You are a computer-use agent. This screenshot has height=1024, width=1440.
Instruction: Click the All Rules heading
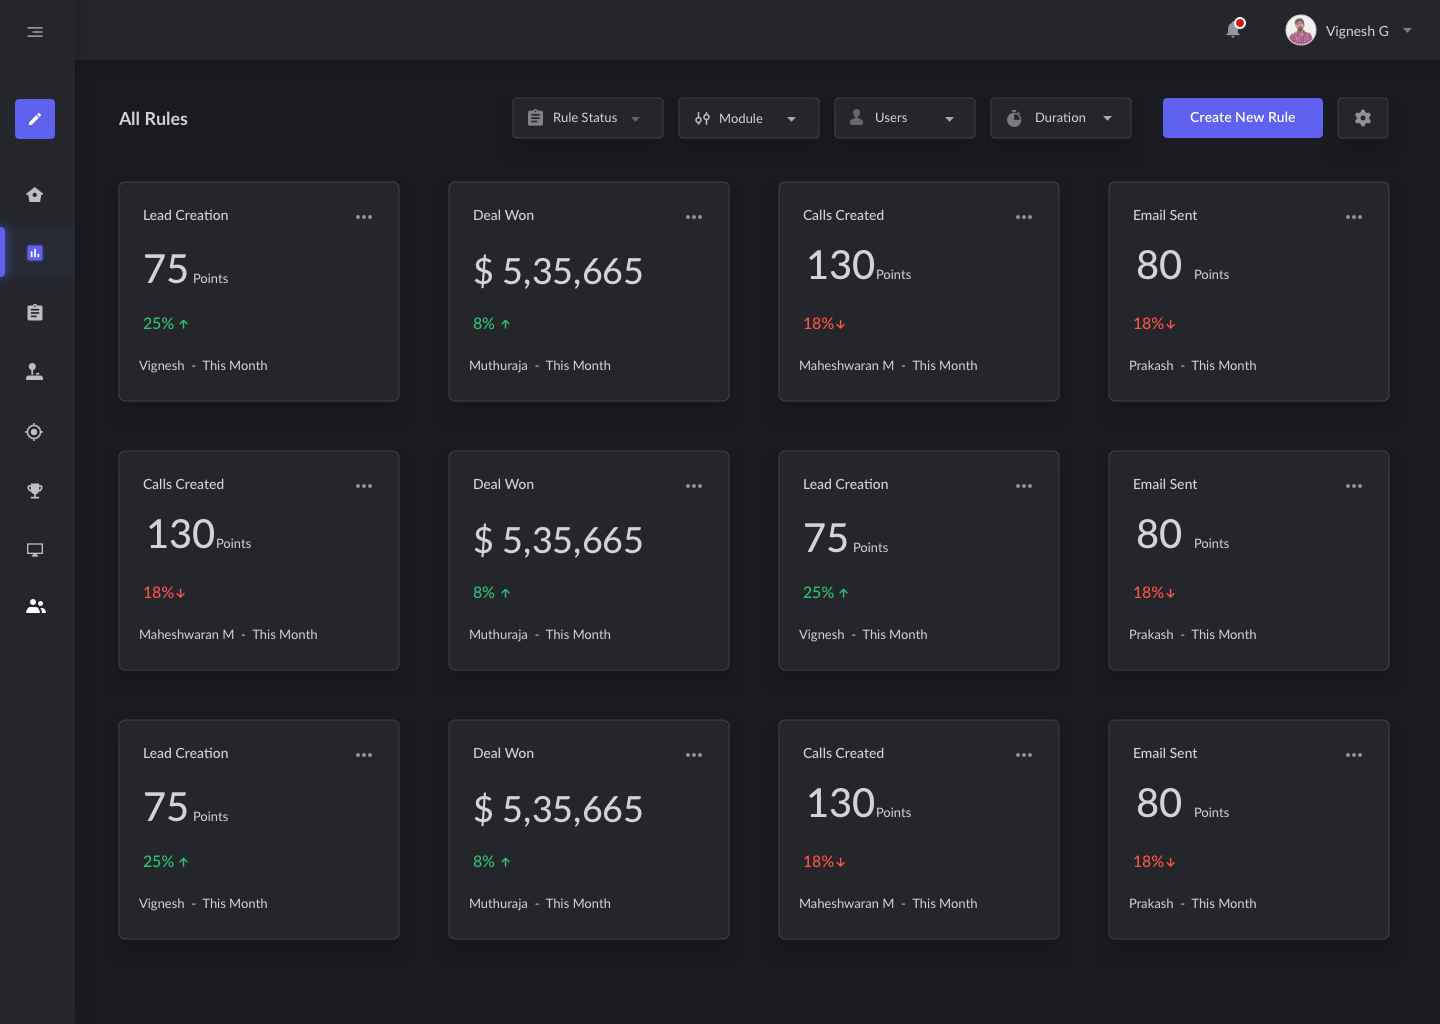coord(153,119)
